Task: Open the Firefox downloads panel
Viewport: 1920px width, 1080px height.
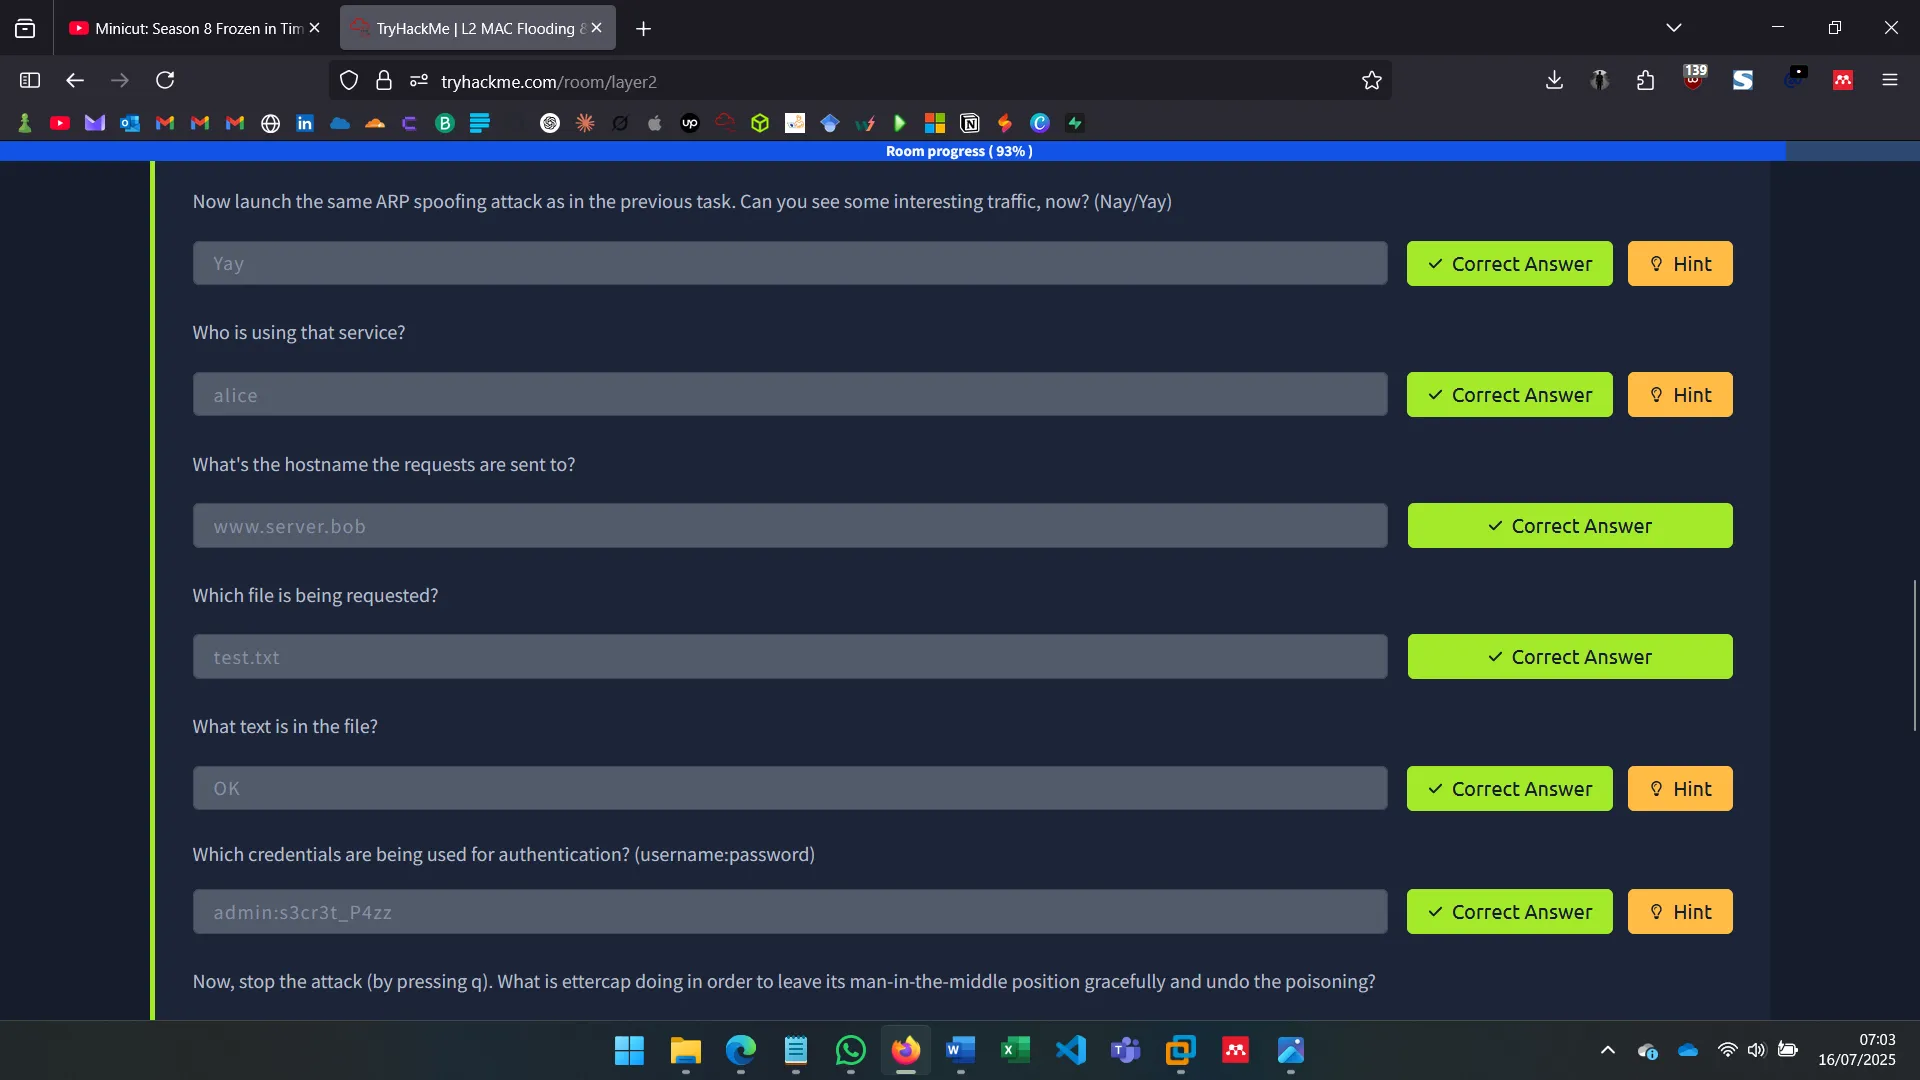Action: (1553, 80)
